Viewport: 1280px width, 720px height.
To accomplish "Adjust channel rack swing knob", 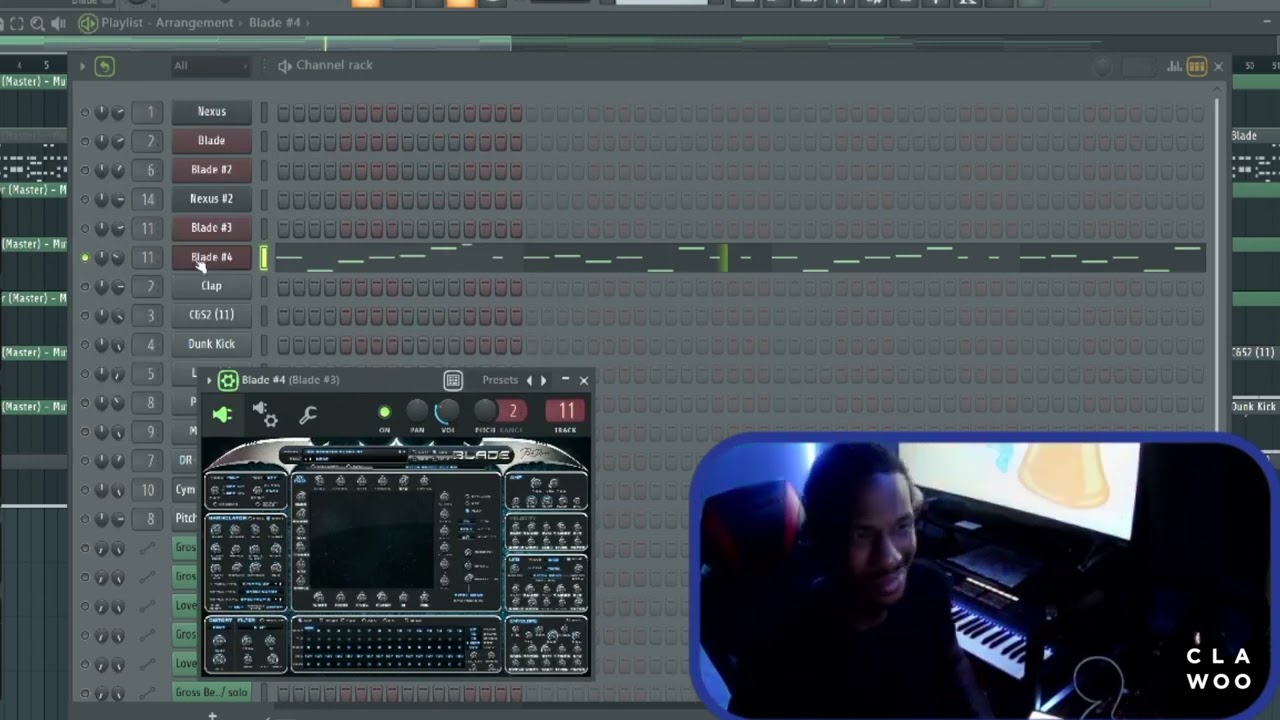I will tap(1103, 67).
